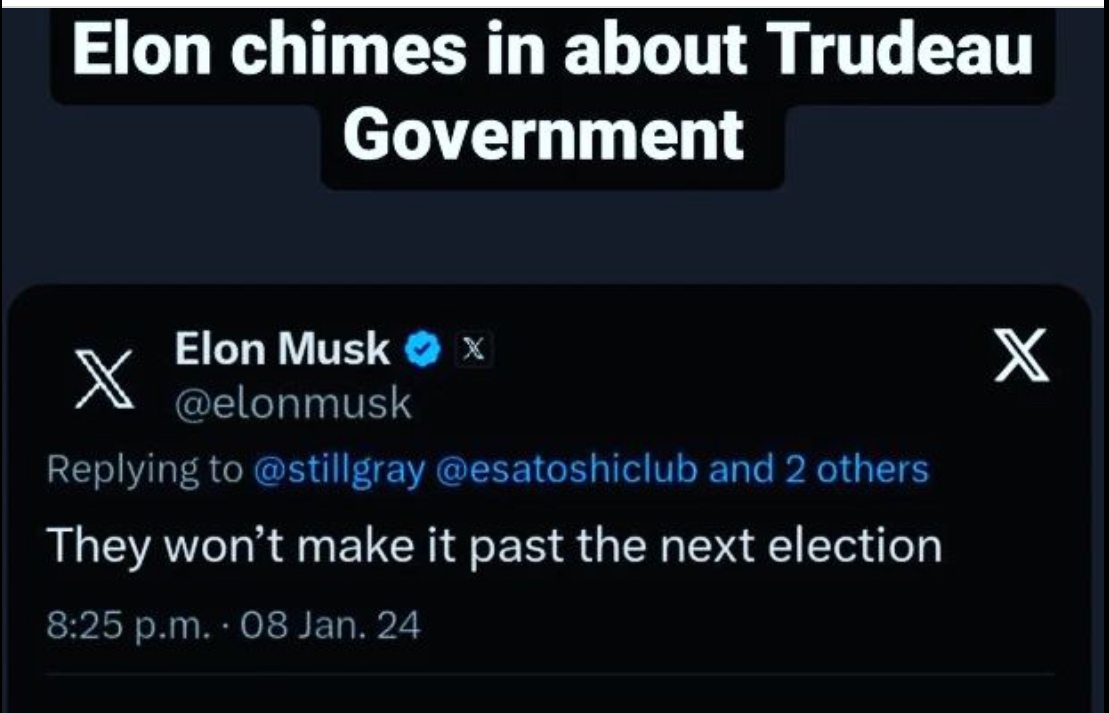Screen dimensions: 1109x713
Task: Open the @esatoshiclub mention
Action: click(567, 470)
